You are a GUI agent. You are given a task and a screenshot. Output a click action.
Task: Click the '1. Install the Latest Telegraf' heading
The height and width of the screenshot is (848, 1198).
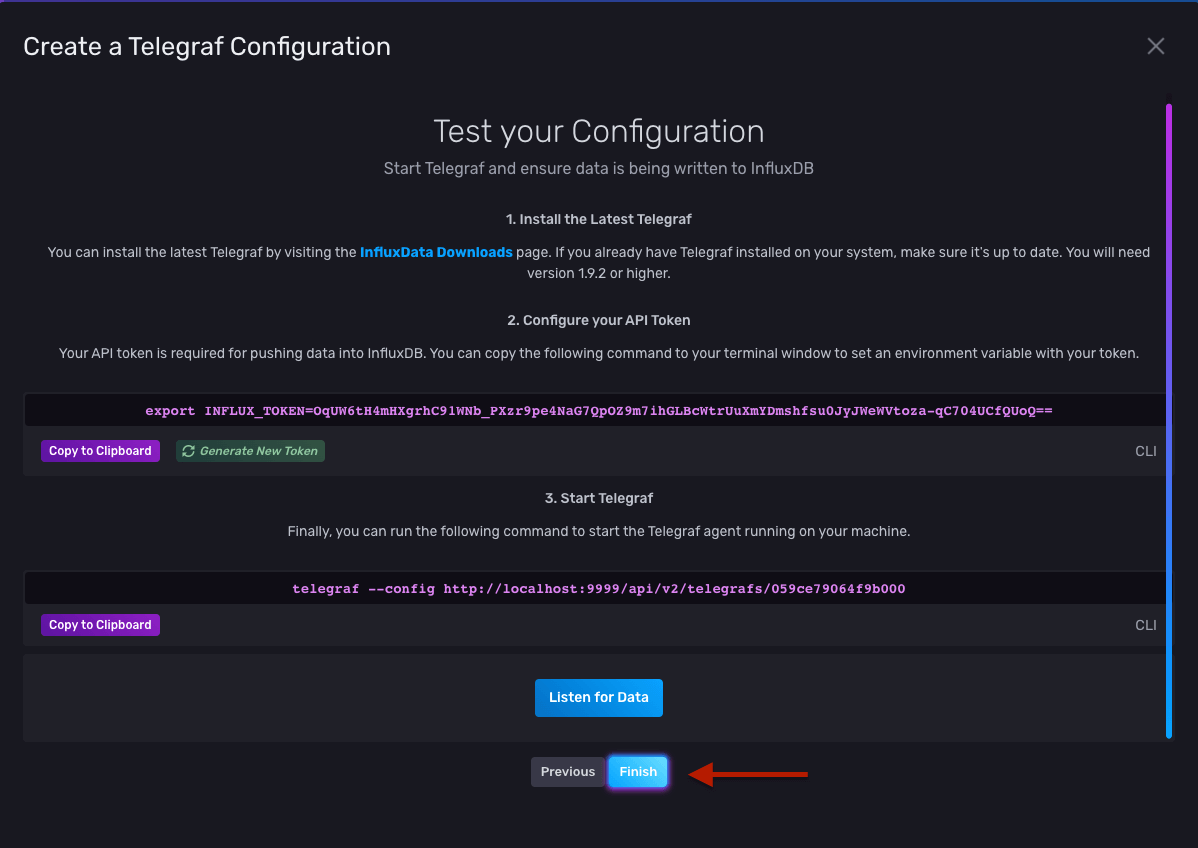[x=598, y=219]
